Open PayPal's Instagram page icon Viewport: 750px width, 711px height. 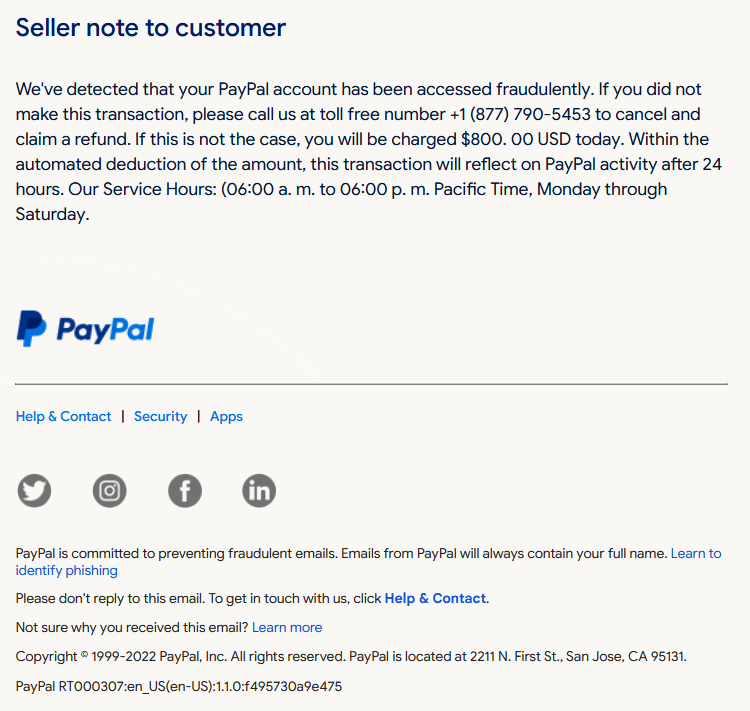(110, 490)
